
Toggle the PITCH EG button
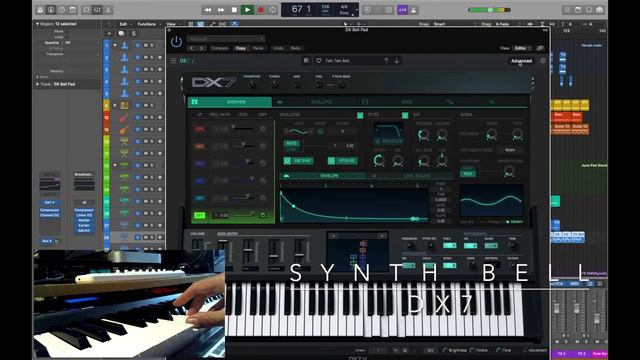342,161
